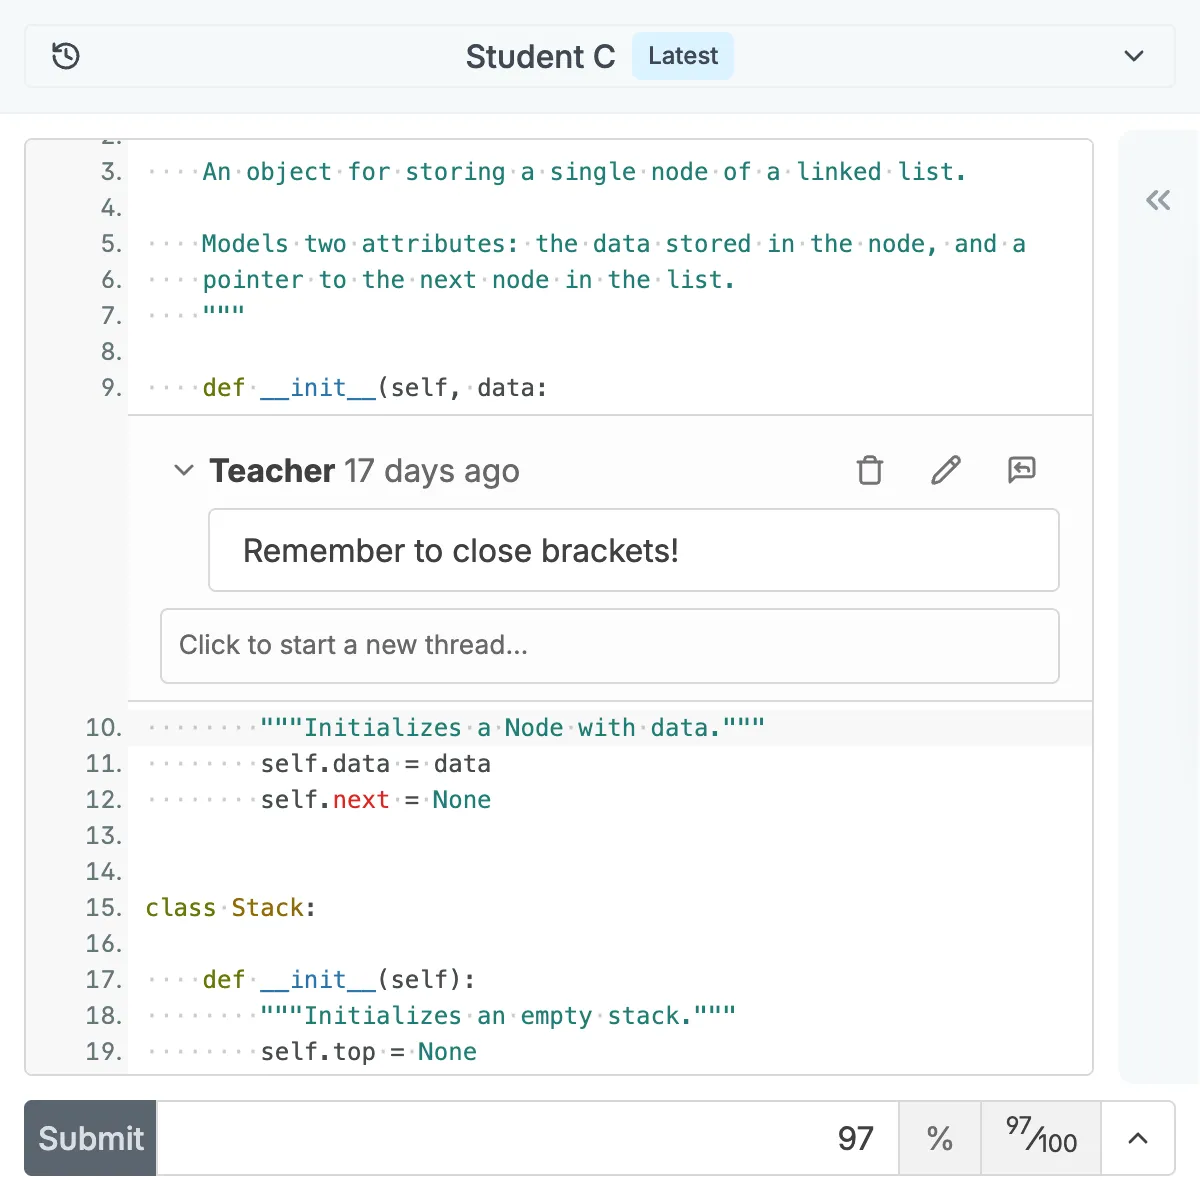Image resolution: width=1200 pixels, height=1200 pixels.
Task: Collapse the Teacher comment thread
Action: pyautogui.click(x=183, y=470)
